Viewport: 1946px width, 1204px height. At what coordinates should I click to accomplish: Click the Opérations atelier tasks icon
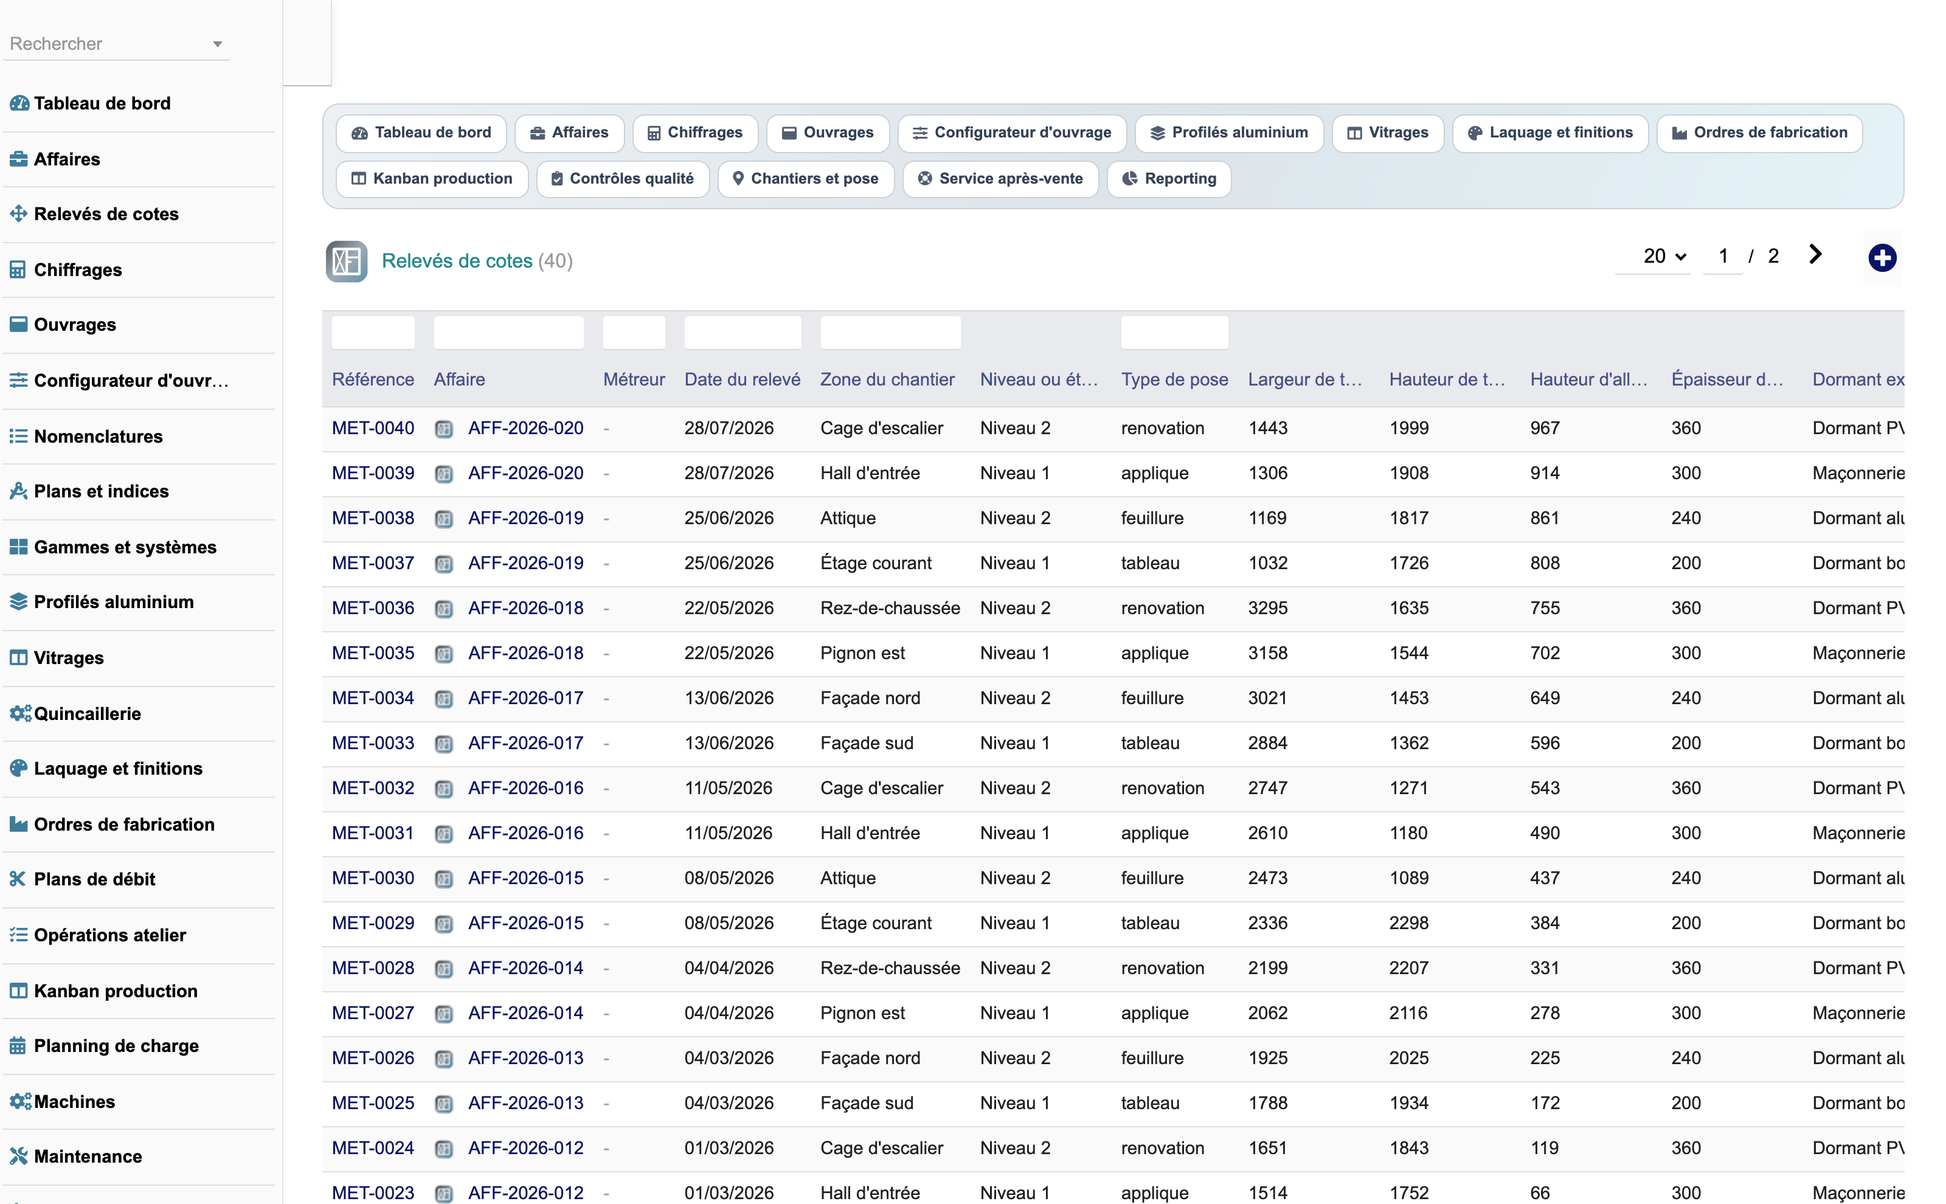click(19, 936)
